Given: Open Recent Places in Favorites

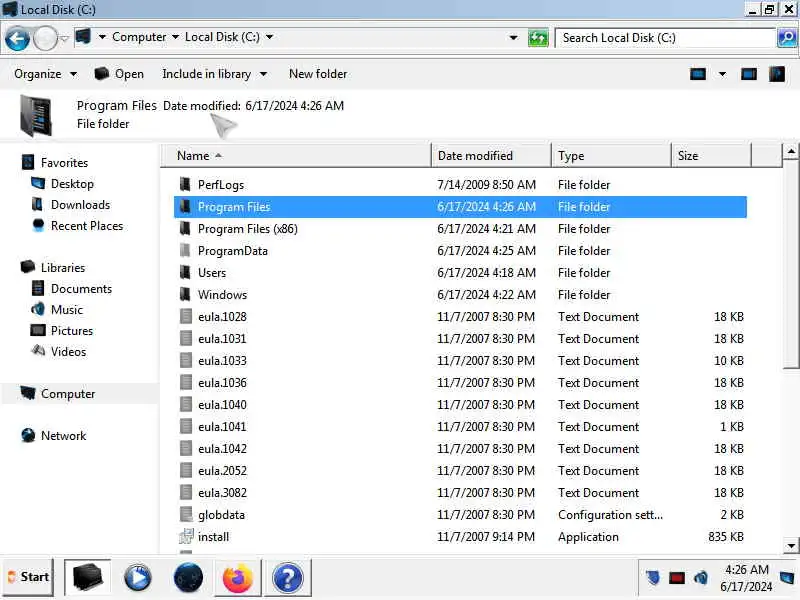Looking at the screenshot, I should [87, 226].
